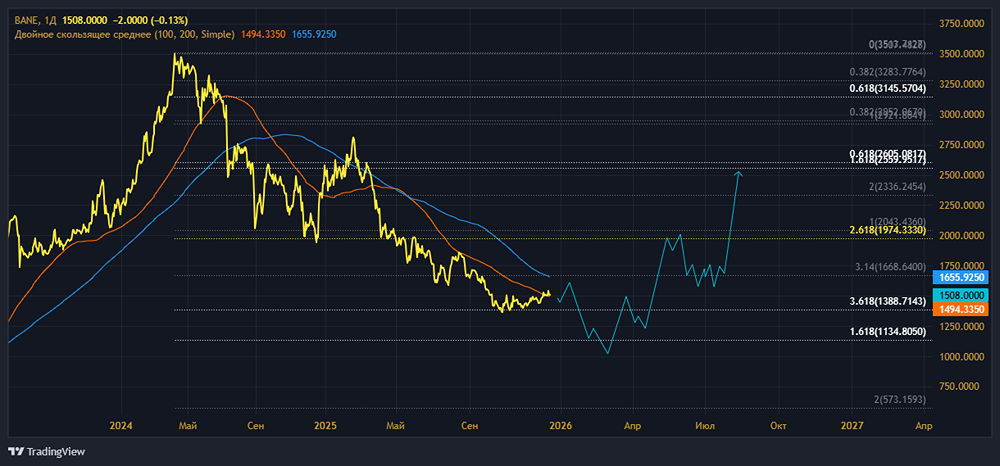Viewport: 1000px width, 466px height.
Task: Click the TradingView logo
Action: coord(47,452)
